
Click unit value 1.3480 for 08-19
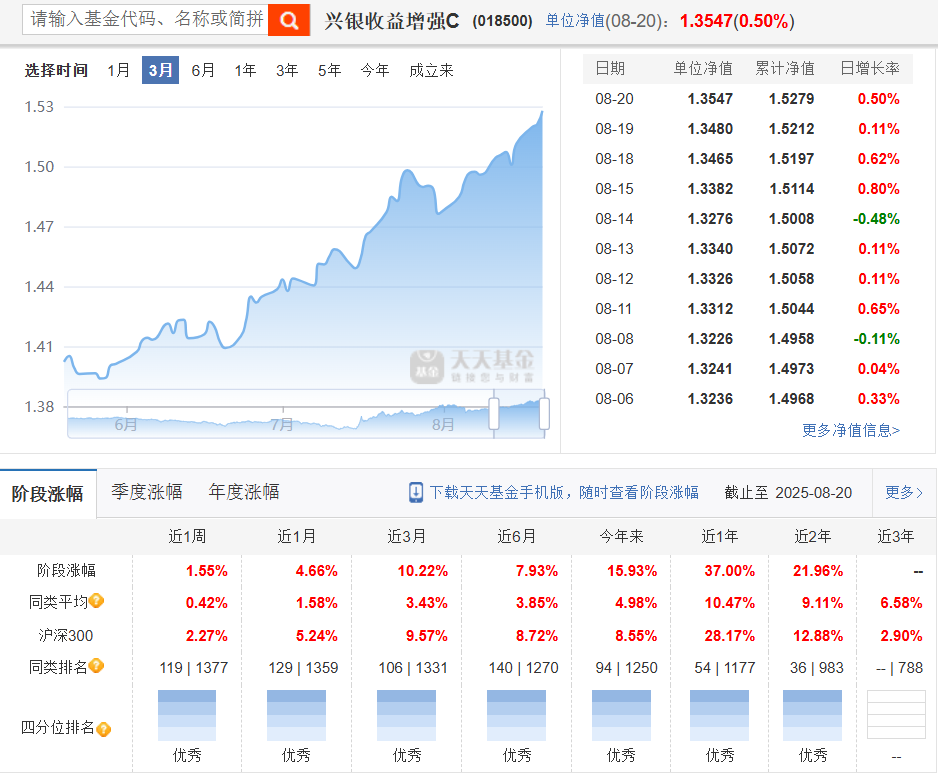pyautogui.click(x=710, y=129)
